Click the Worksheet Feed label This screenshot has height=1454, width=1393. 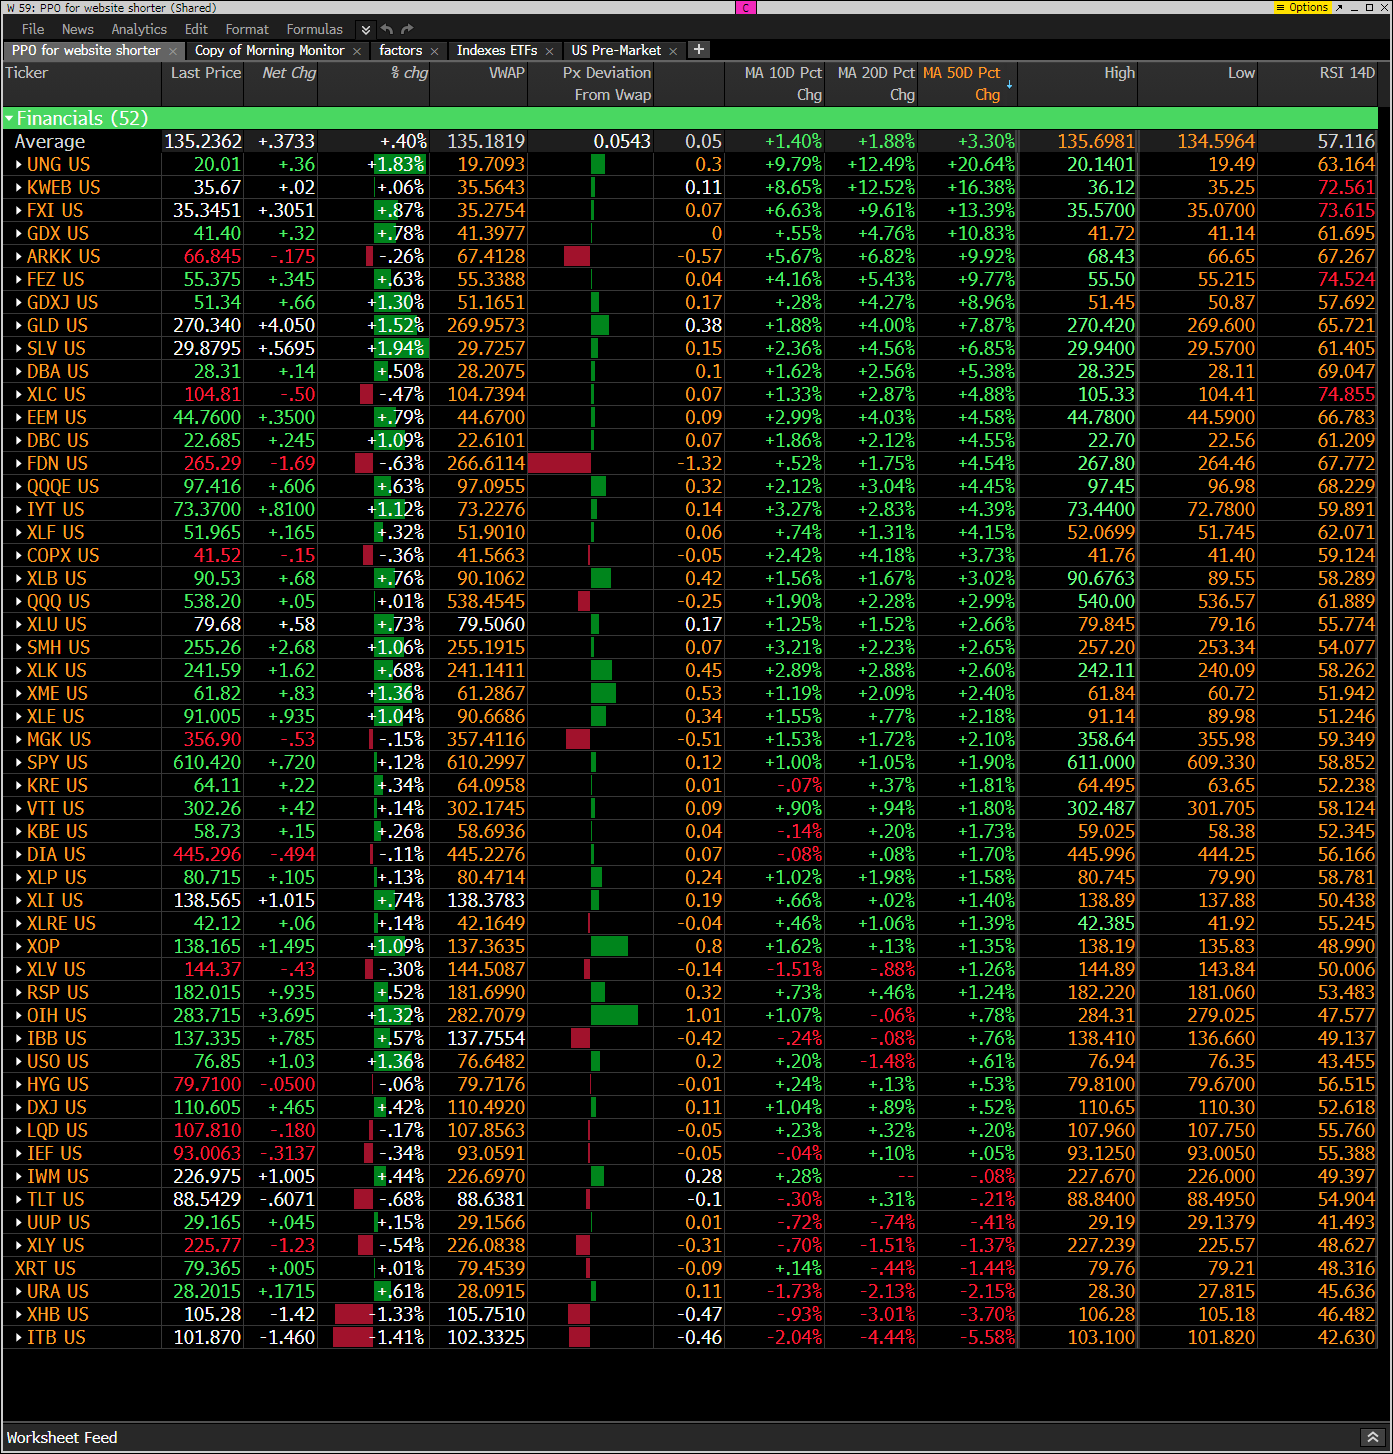click(62, 1437)
